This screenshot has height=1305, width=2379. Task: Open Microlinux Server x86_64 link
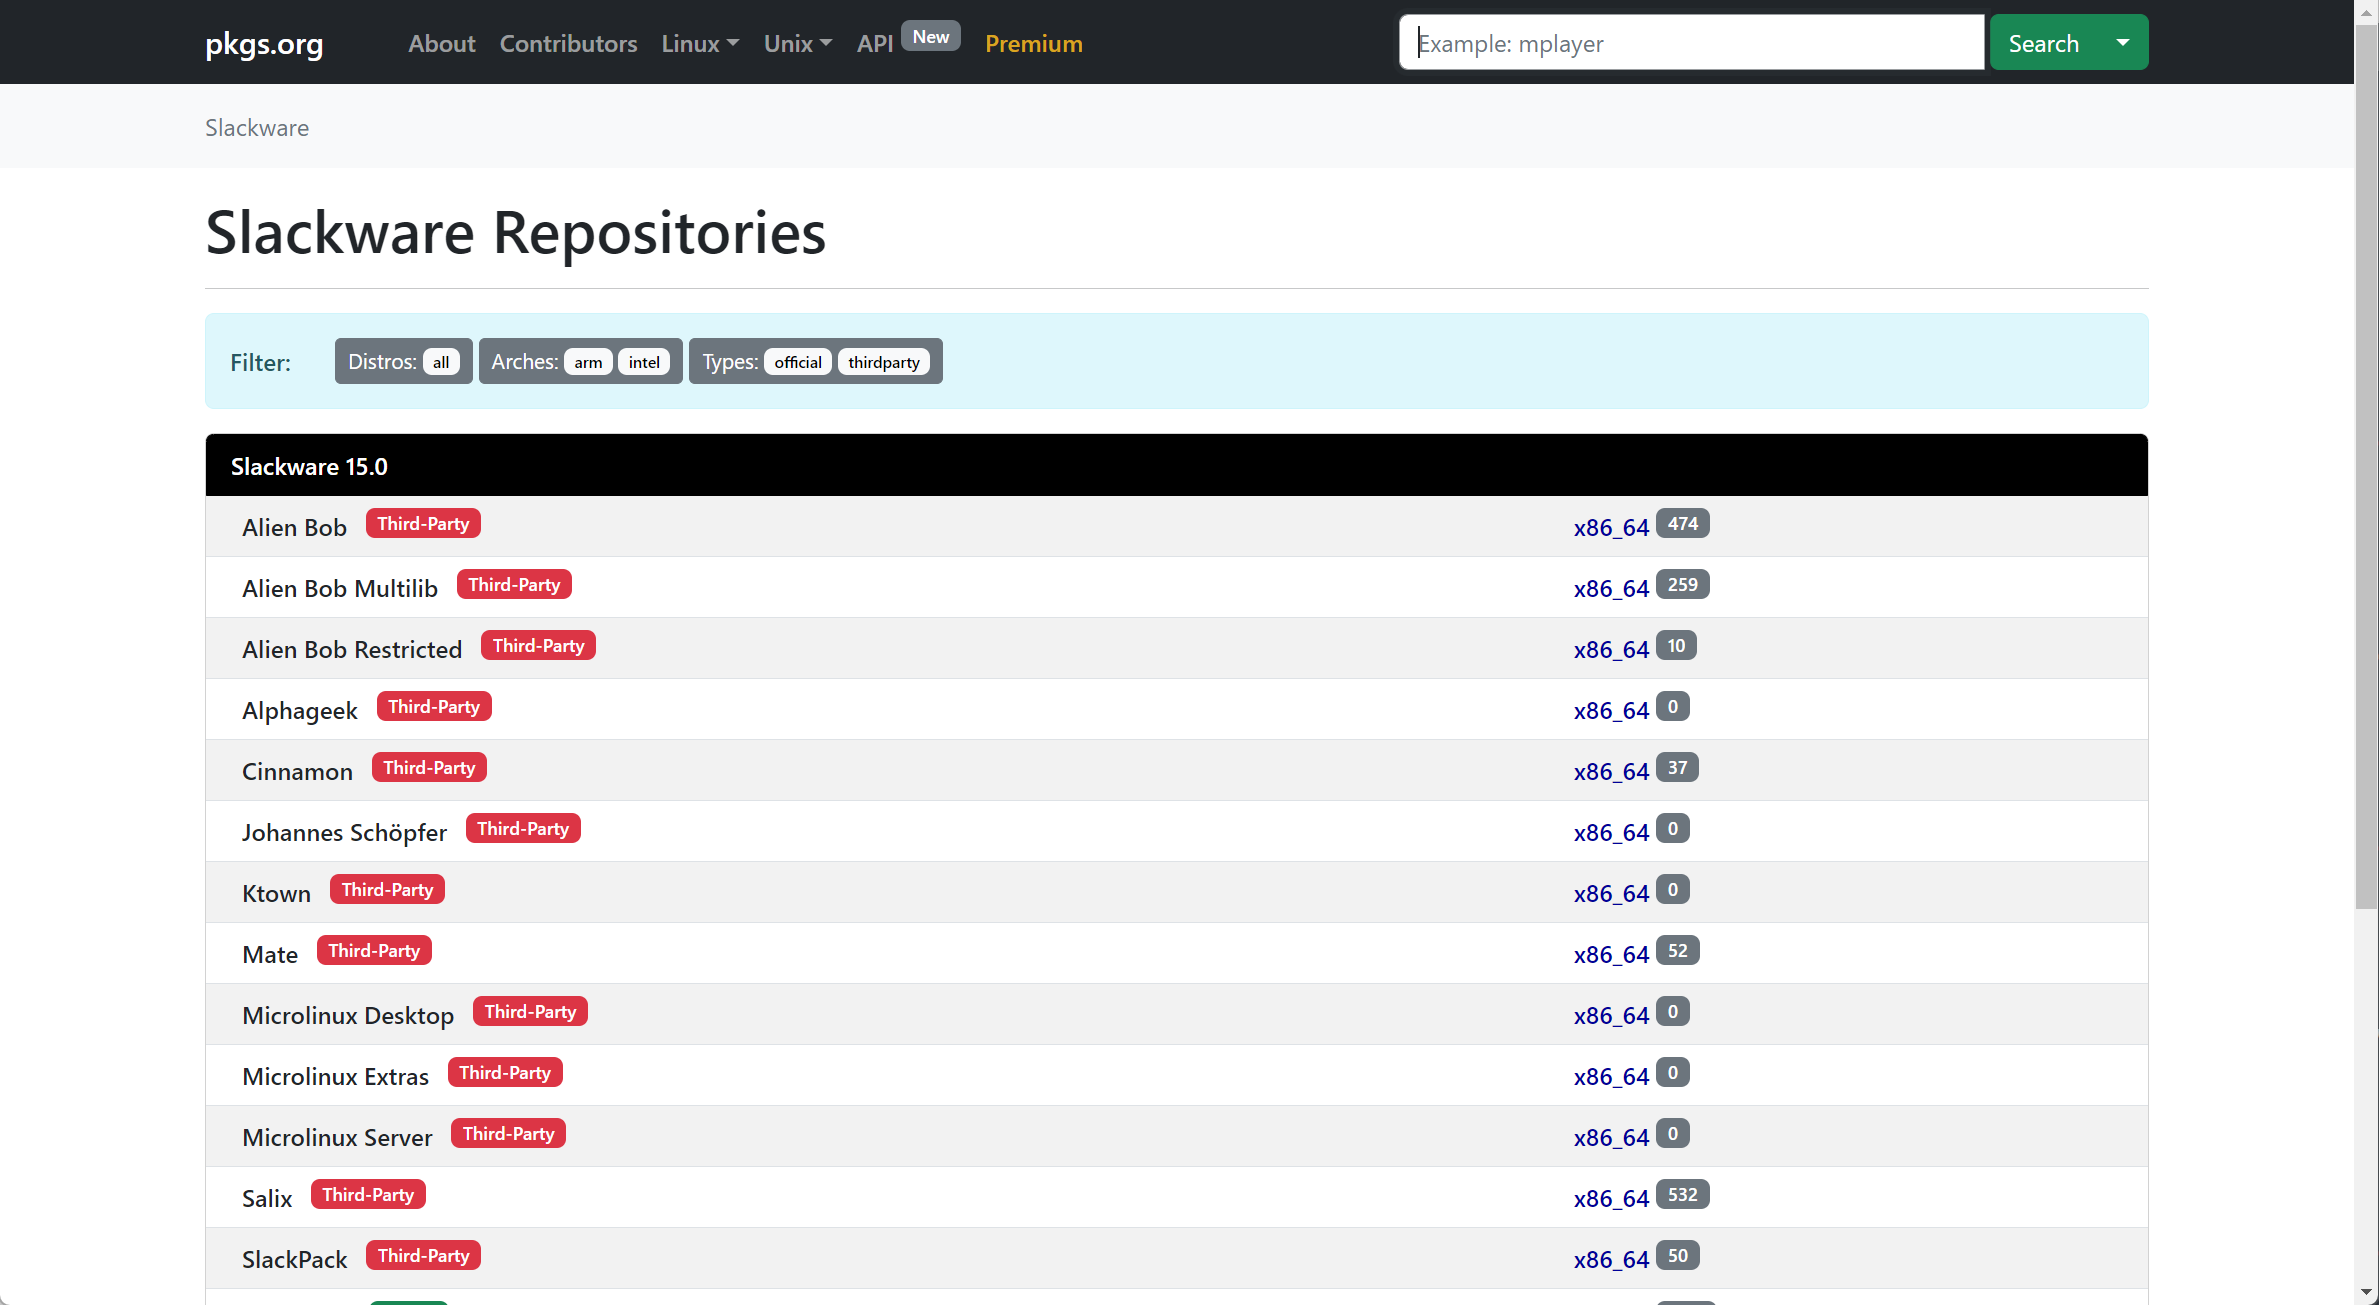tap(1611, 1138)
